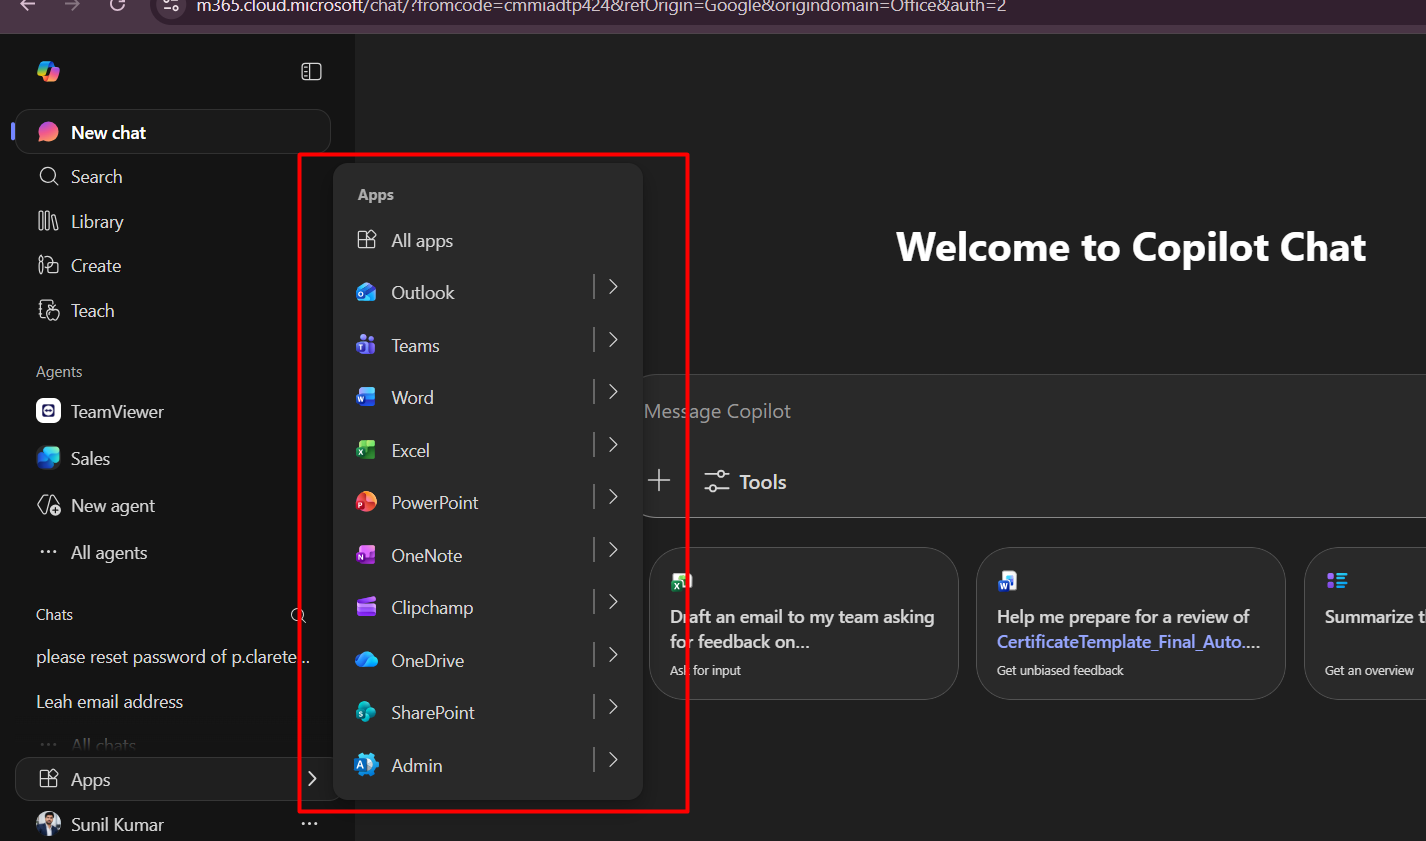Collapse the sidebar with the panel toggle
1426x841 pixels.
(311, 71)
